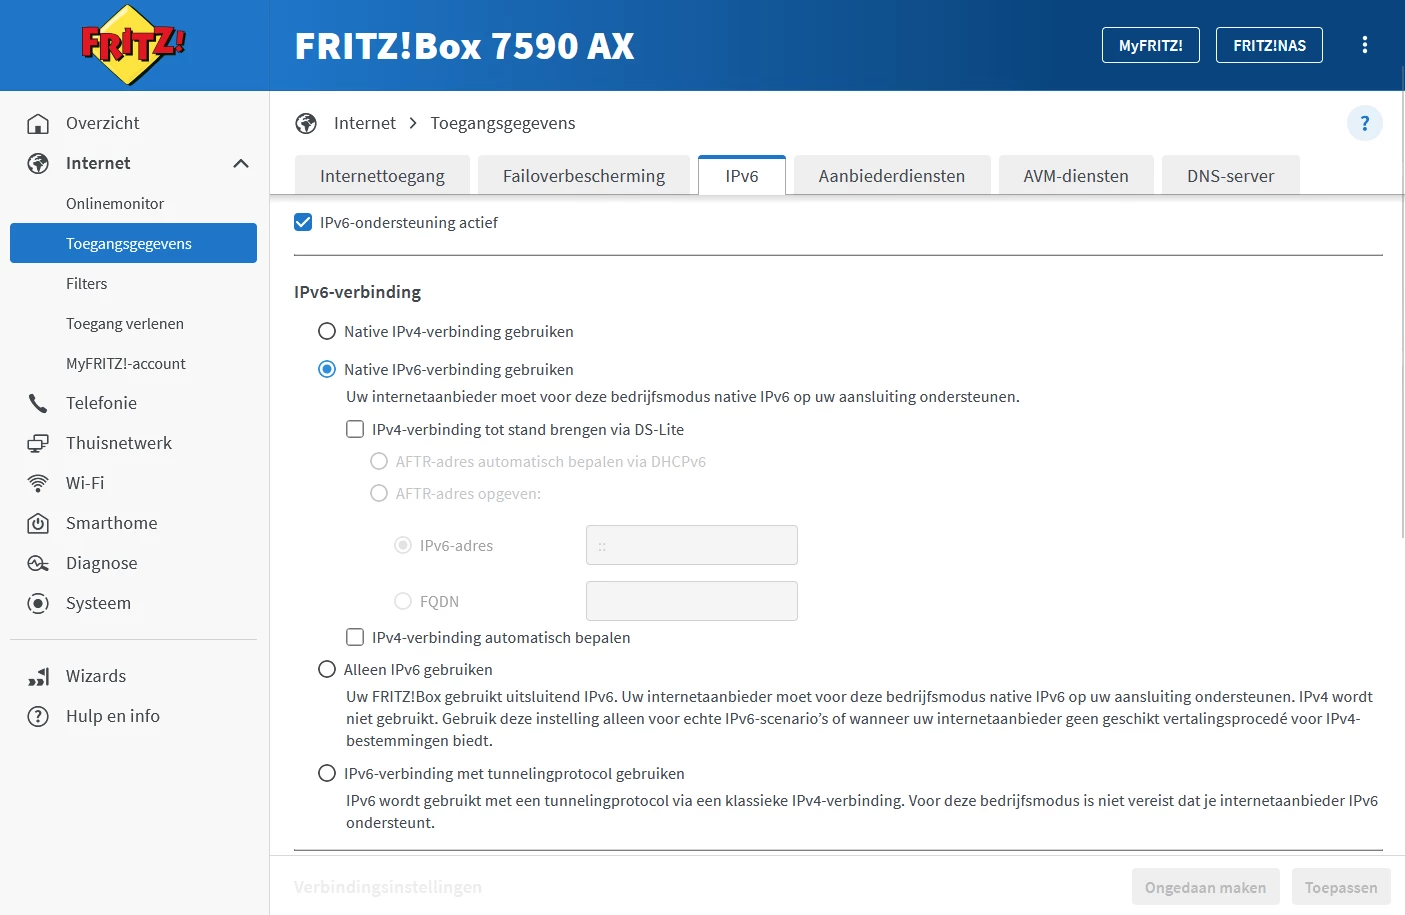Click the Overzicht home icon
This screenshot has height=915, width=1405.
point(38,123)
